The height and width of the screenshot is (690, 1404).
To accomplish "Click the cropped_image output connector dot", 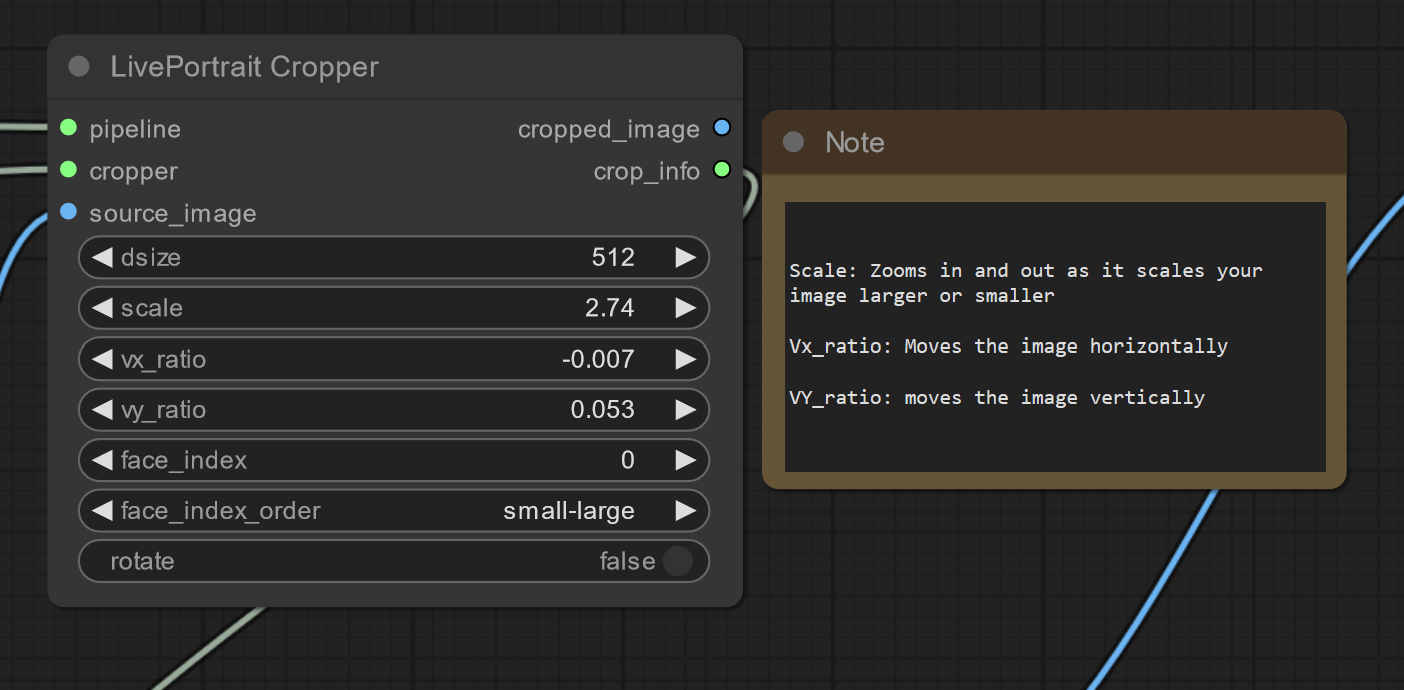I will tap(722, 128).
